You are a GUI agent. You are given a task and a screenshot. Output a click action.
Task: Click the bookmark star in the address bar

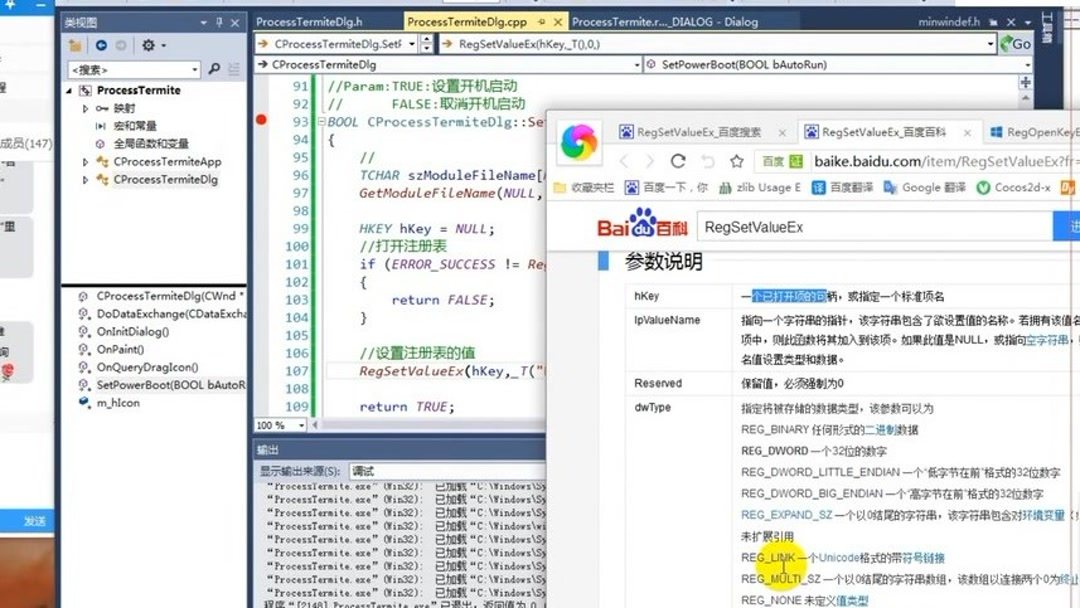[x=735, y=160]
